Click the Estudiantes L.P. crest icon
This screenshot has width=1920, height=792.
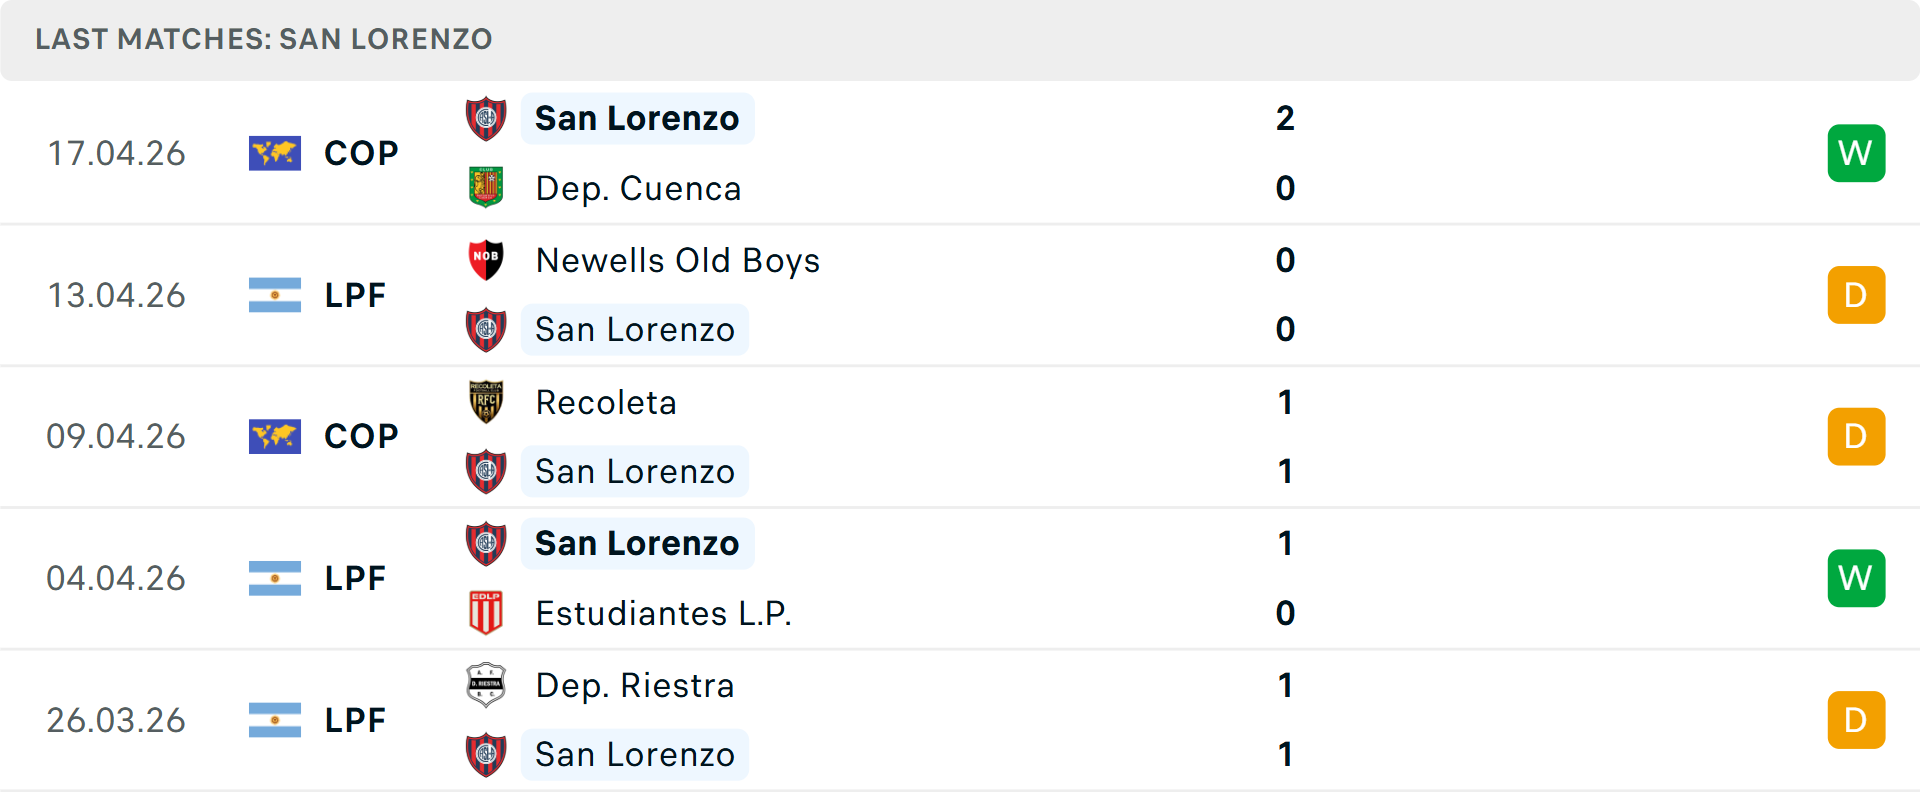(486, 613)
